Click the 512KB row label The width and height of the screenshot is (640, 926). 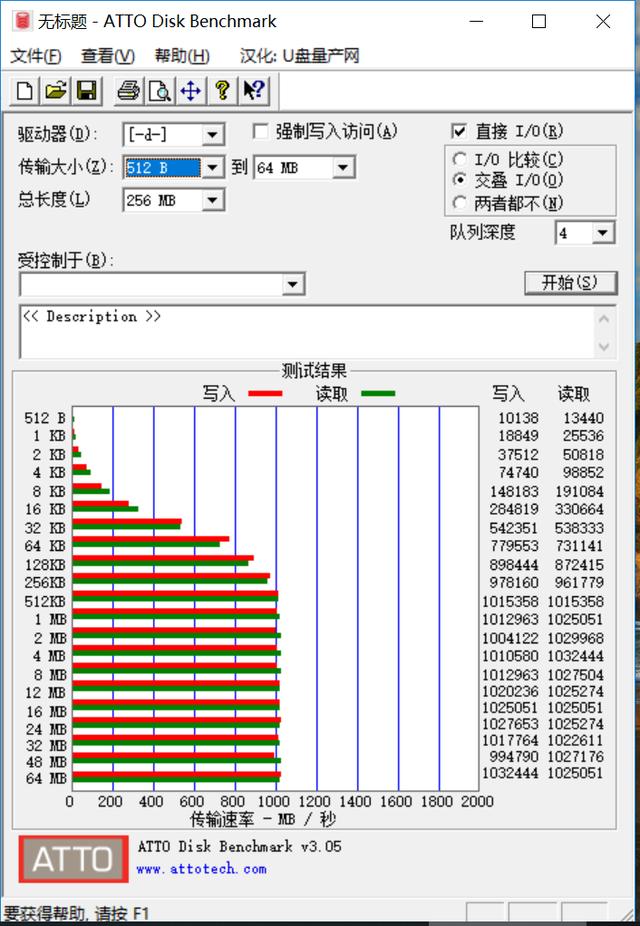coord(45,601)
